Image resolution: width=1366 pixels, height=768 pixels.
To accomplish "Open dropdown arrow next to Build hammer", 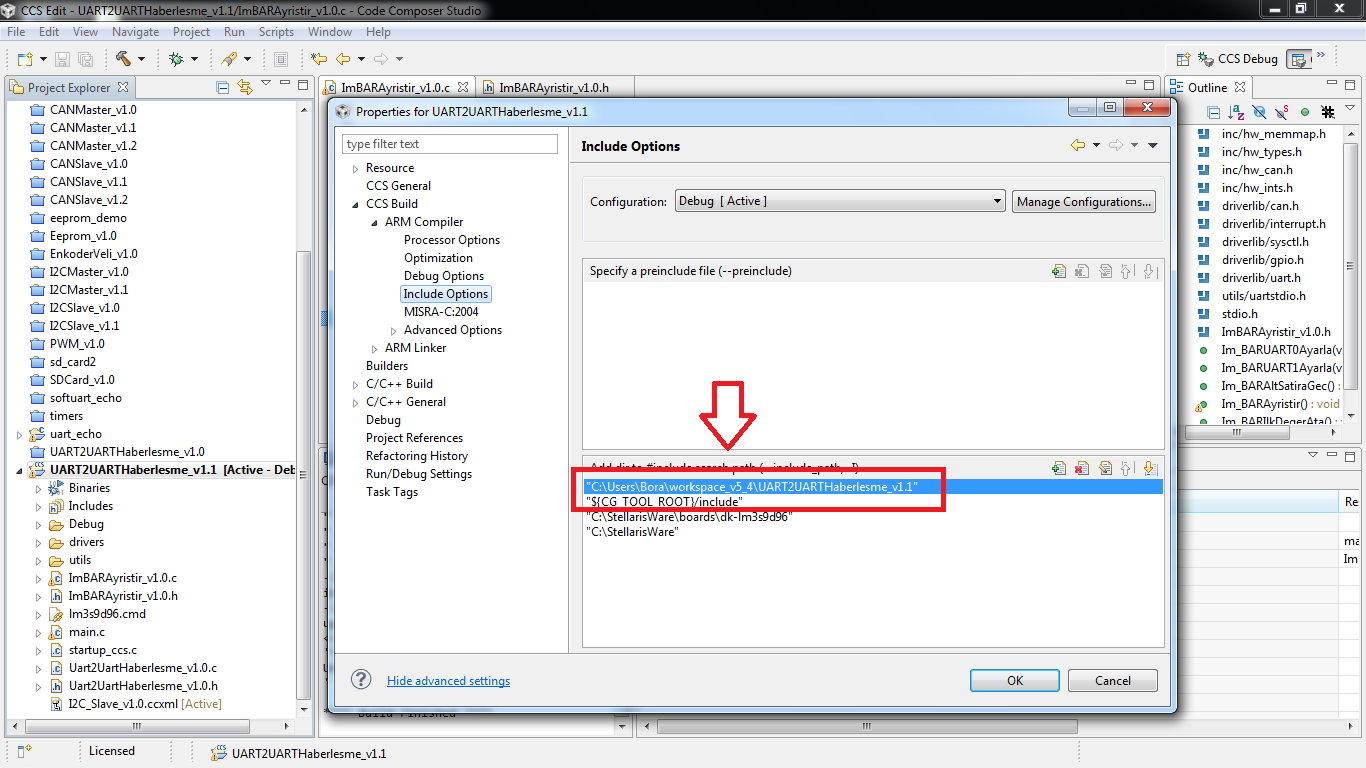I will (x=141, y=59).
